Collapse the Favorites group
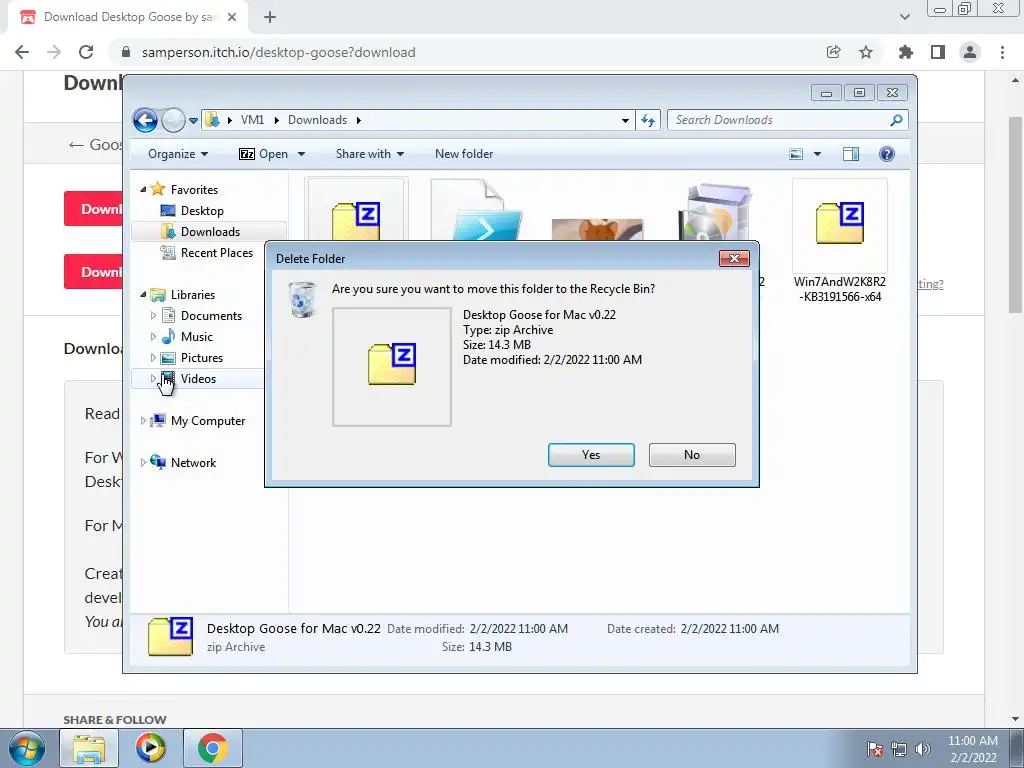This screenshot has width=1024, height=768. [x=144, y=189]
